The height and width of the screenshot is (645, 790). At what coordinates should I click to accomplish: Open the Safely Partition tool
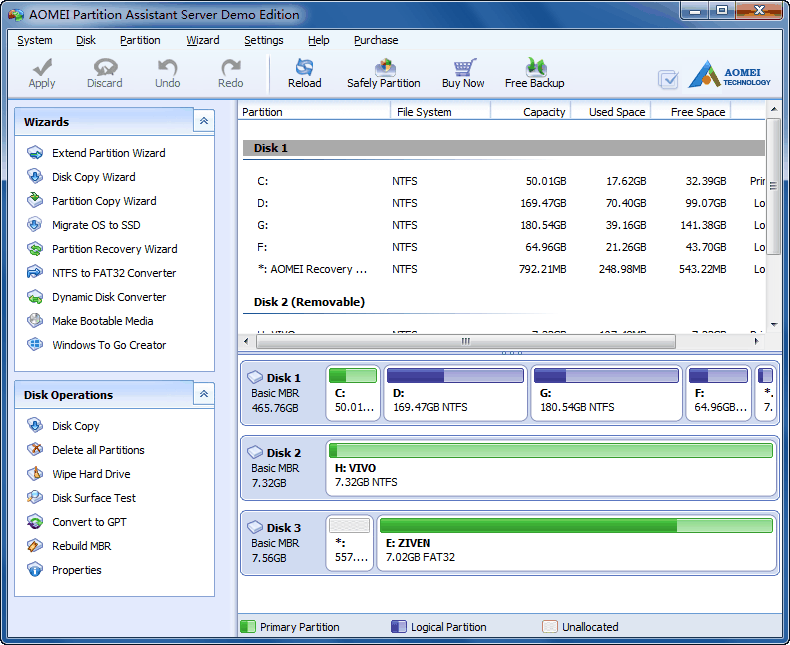tap(383, 74)
